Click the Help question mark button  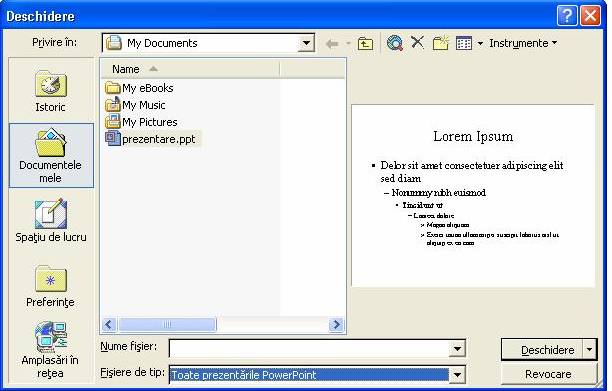[566, 16]
